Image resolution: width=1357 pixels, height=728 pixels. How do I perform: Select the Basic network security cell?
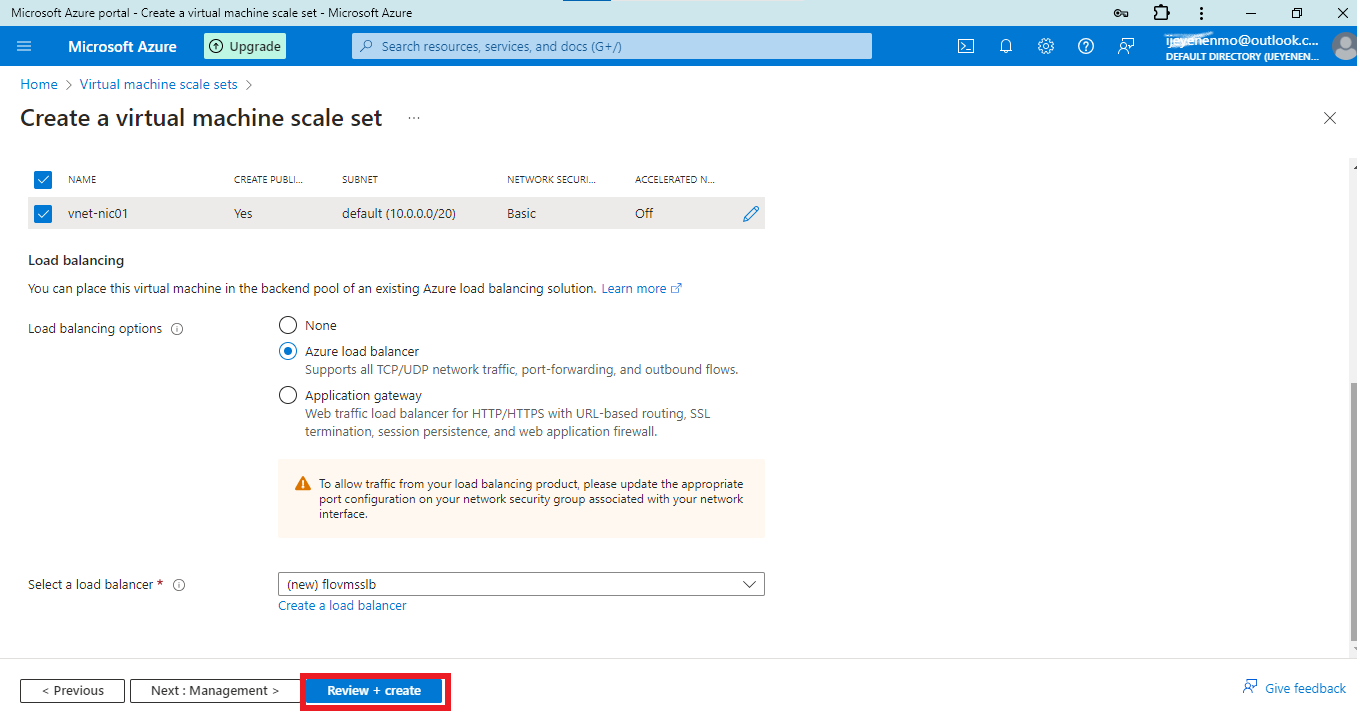(522, 214)
